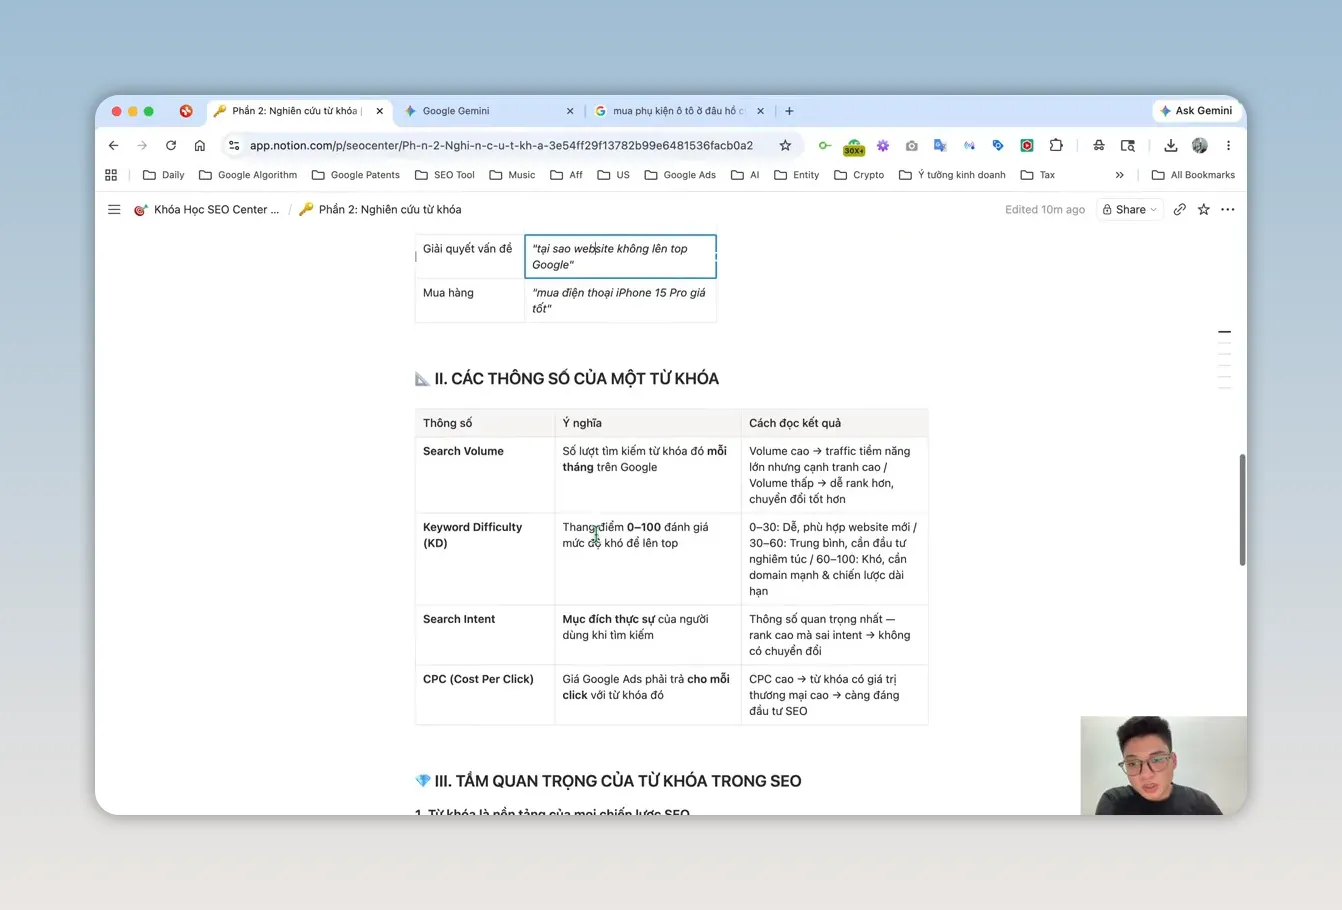This screenshot has width=1342, height=910.
Task: Click the URL address bar
Action: pyautogui.click(x=501, y=145)
